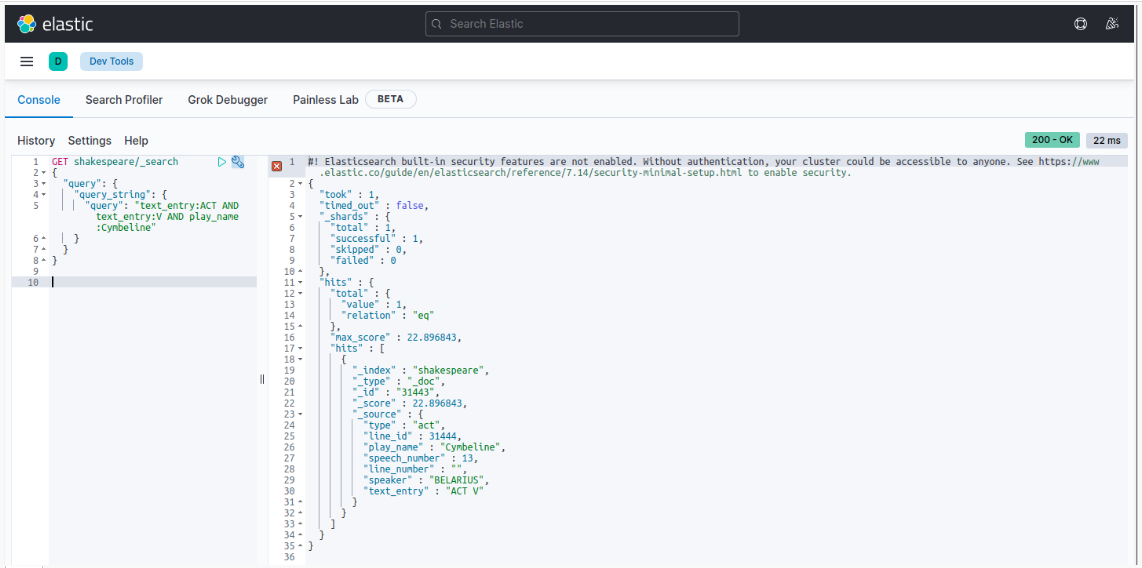Click the BETA badge
Viewport: 1142px width, 568px height.
click(x=390, y=100)
